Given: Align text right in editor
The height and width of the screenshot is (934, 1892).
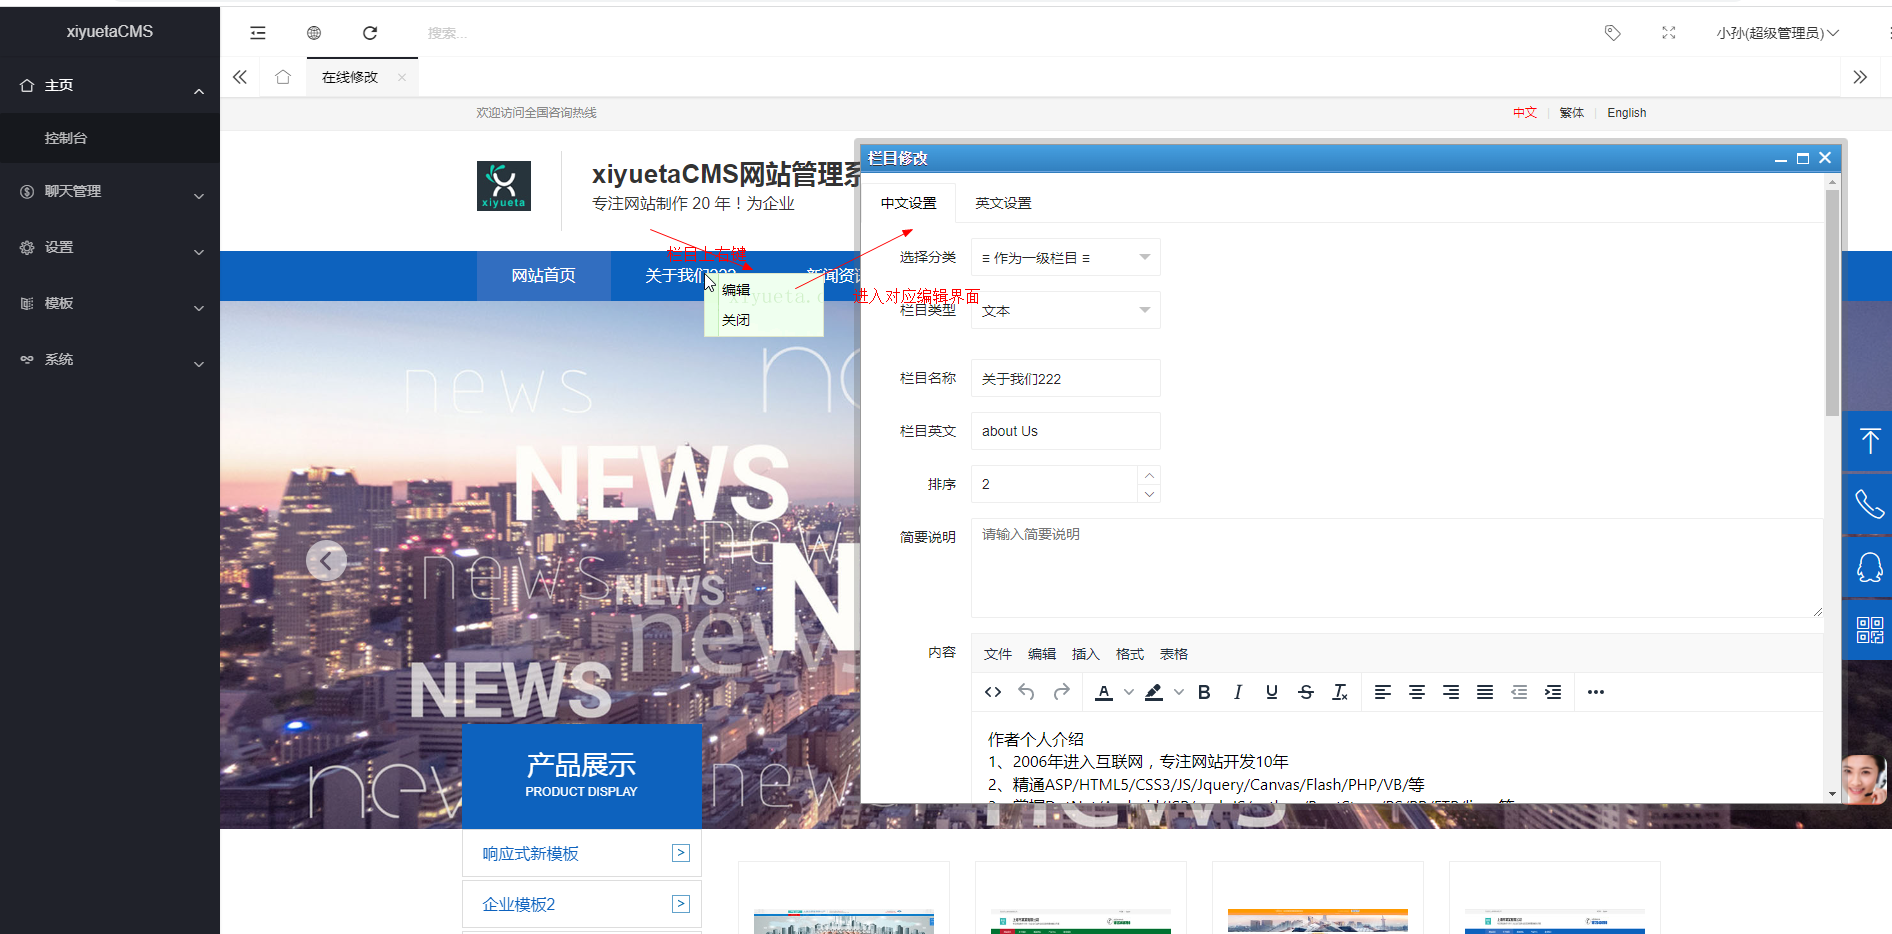Looking at the screenshot, I should tap(1451, 692).
